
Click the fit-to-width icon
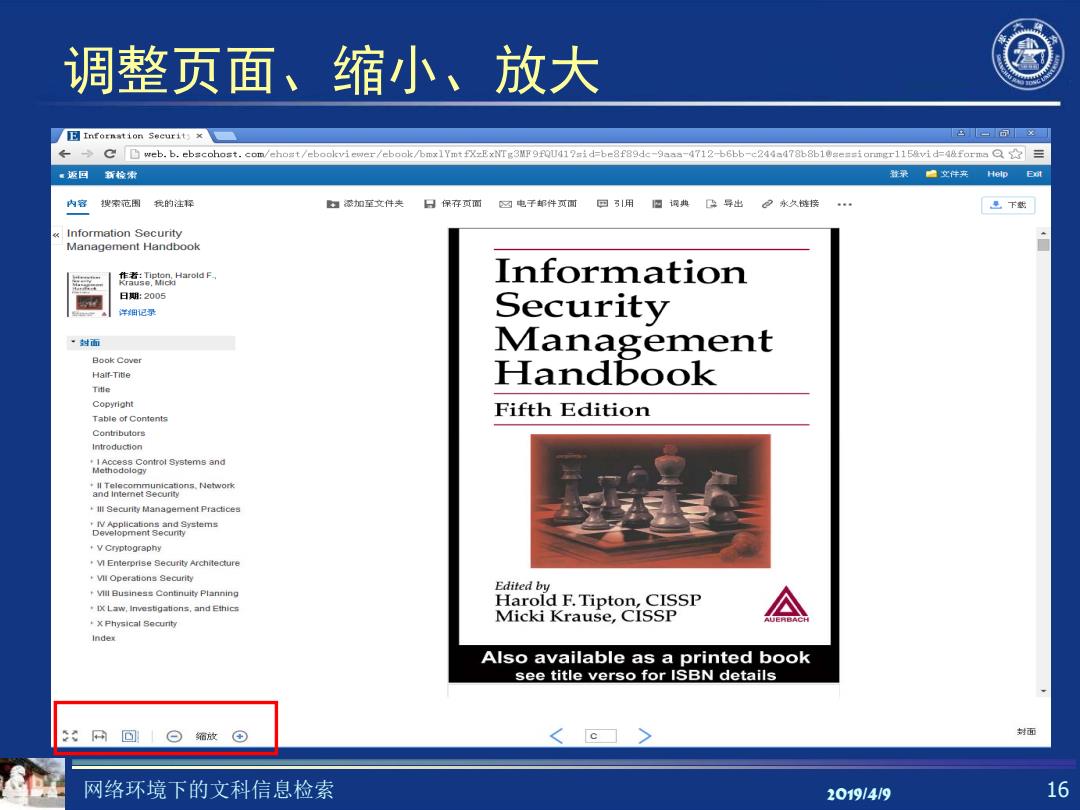click(100, 736)
